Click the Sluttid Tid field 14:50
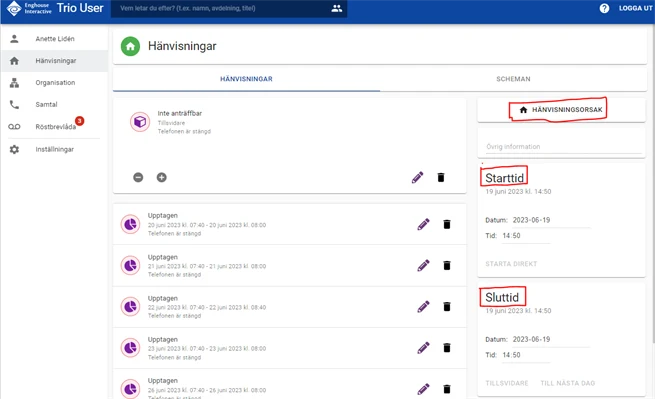This screenshot has width=655, height=399. point(526,355)
